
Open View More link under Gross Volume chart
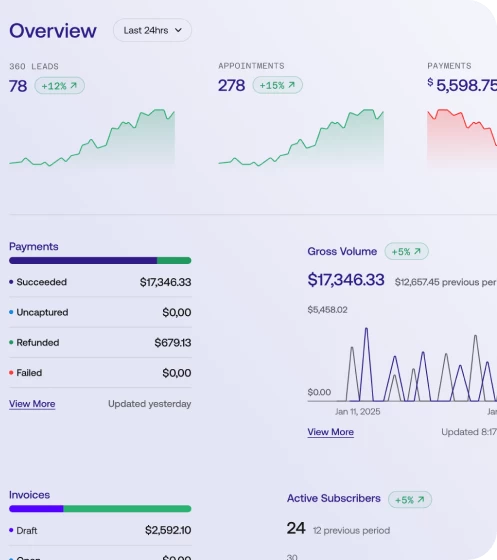pyautogui.click(x=331, y=432)
